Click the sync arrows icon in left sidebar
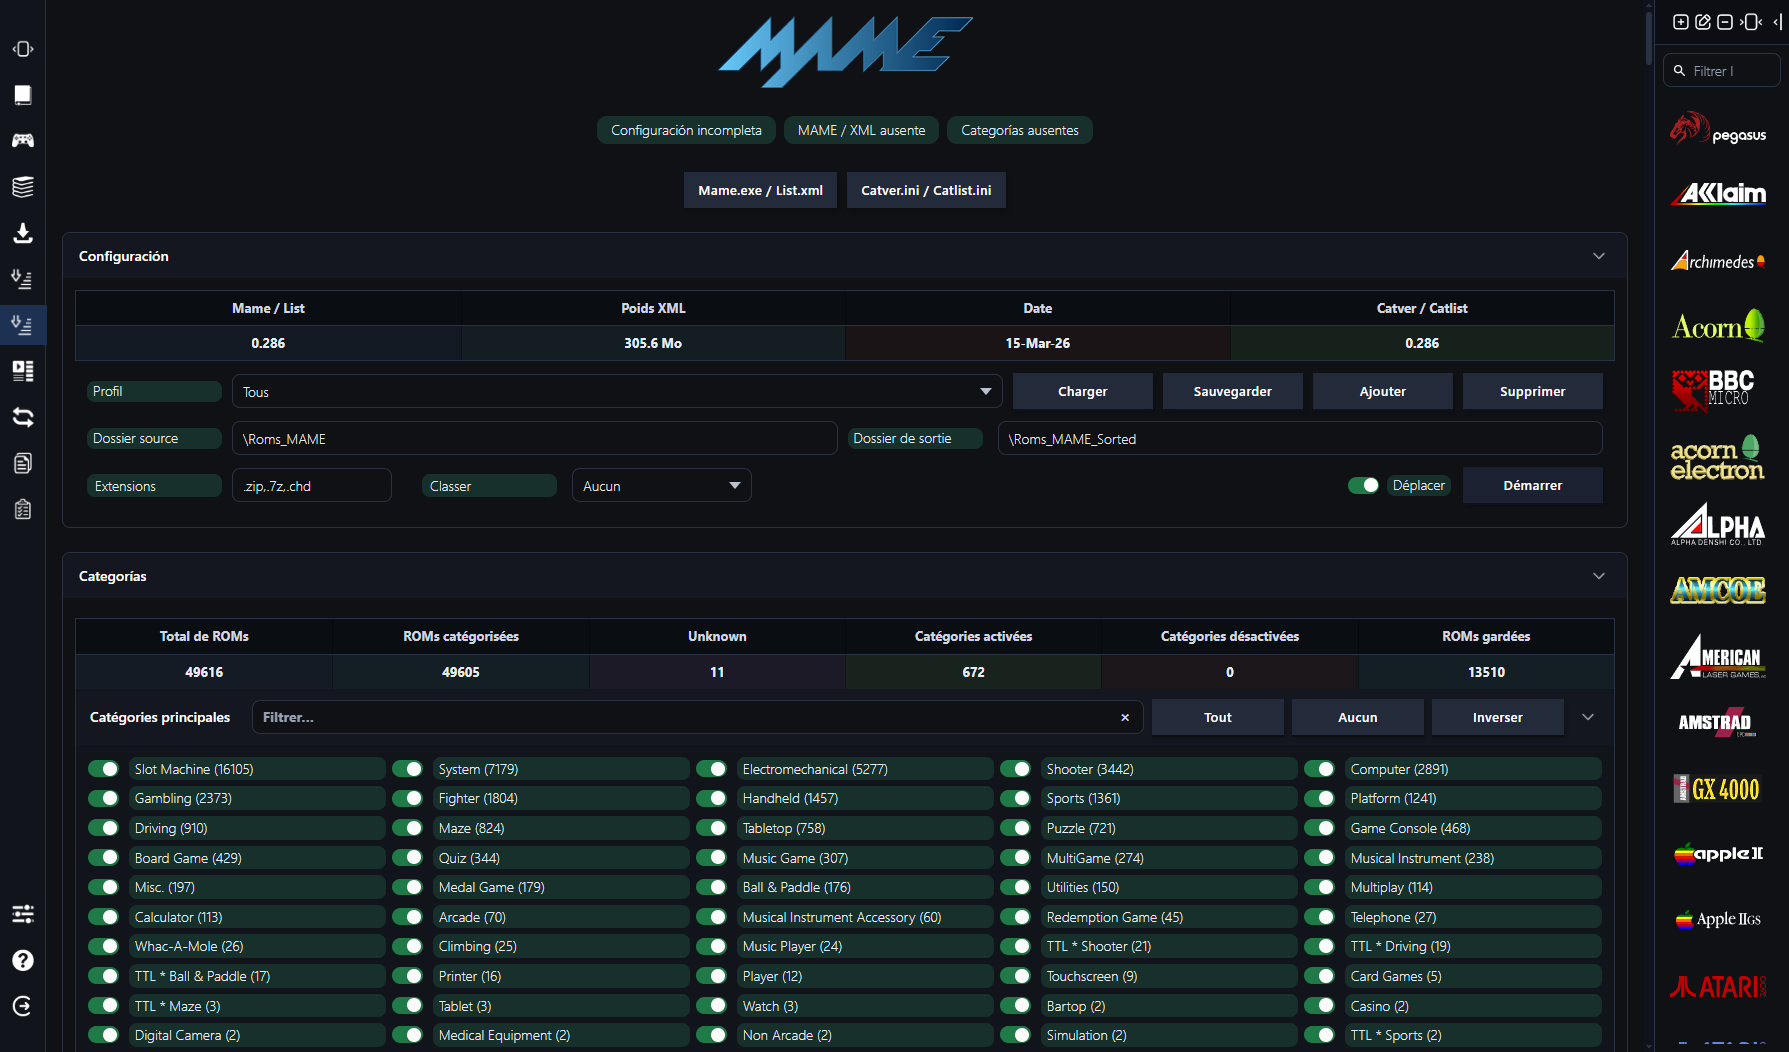The height and width of the screenshot is (1052, 1789). click(x=22, y=417)
